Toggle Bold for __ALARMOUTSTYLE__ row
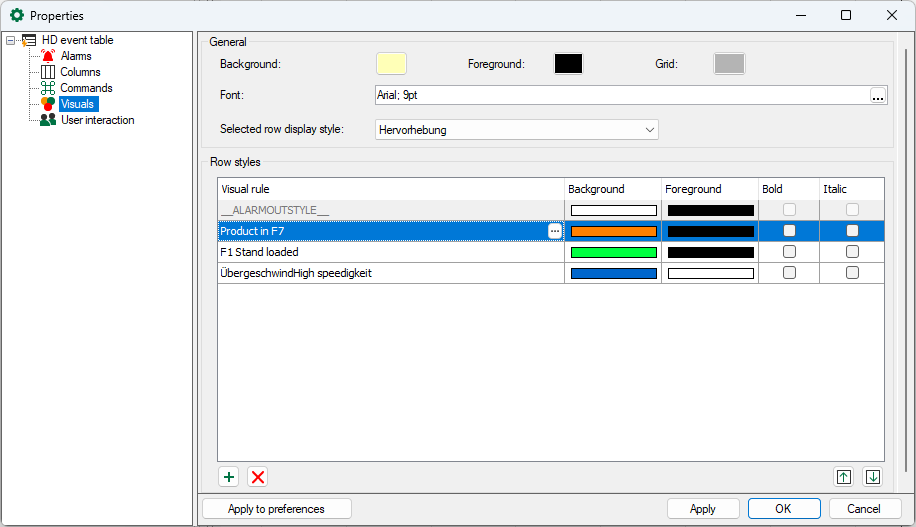The image size is (916, 527). click(x=789, y=210)
